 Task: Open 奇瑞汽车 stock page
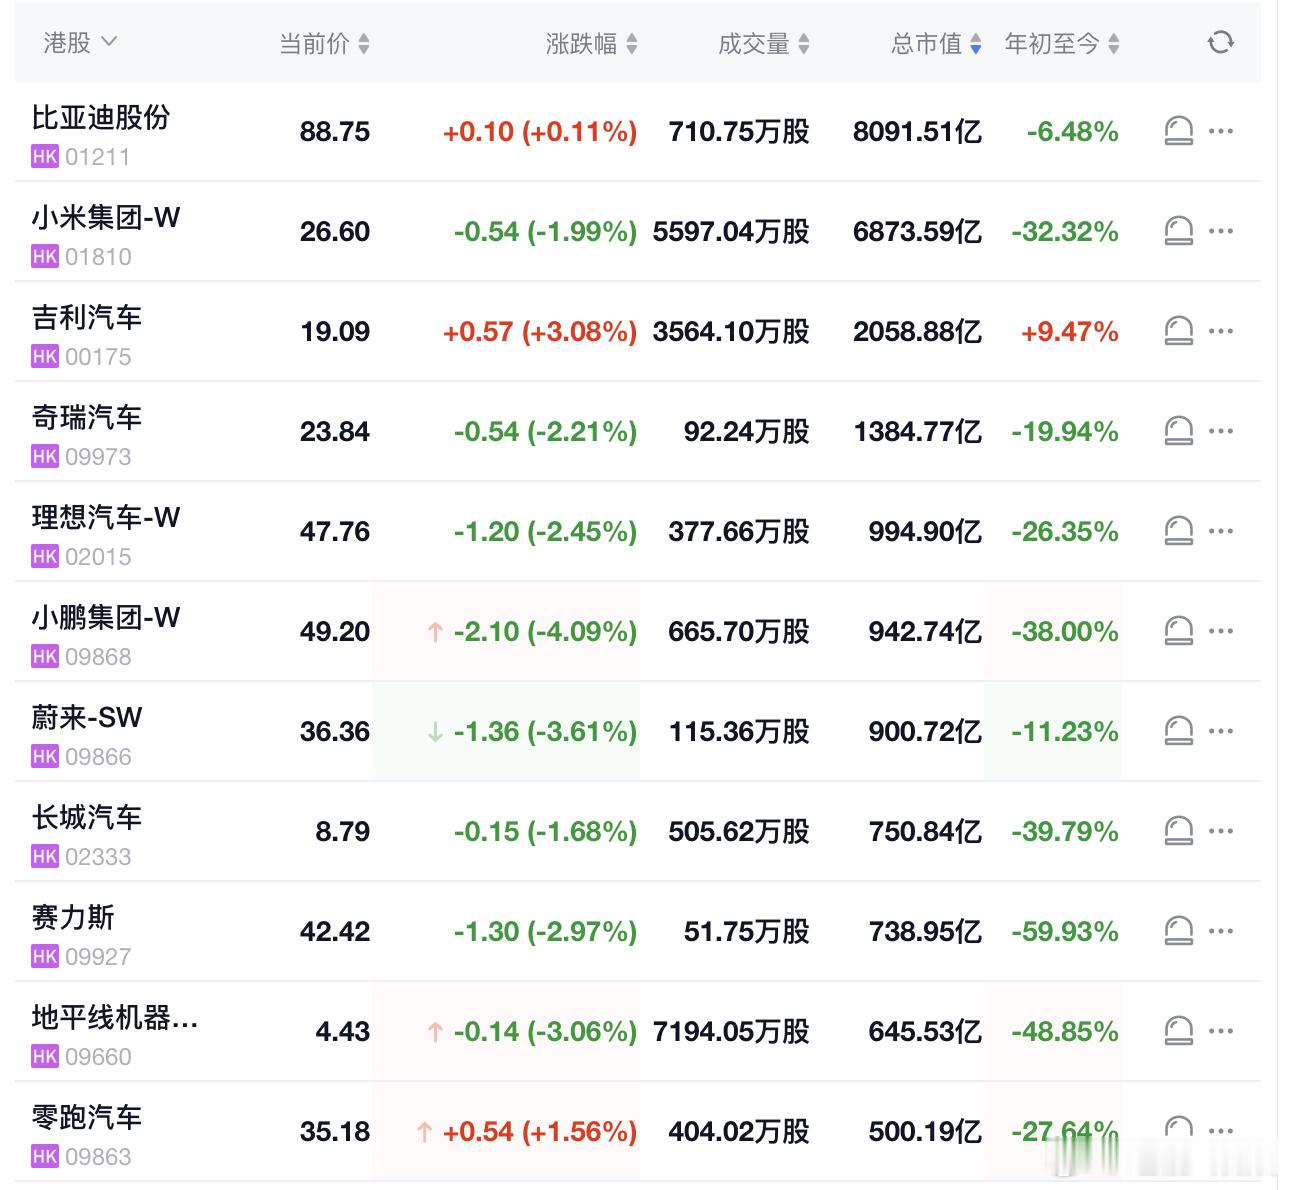click(87, 417)
